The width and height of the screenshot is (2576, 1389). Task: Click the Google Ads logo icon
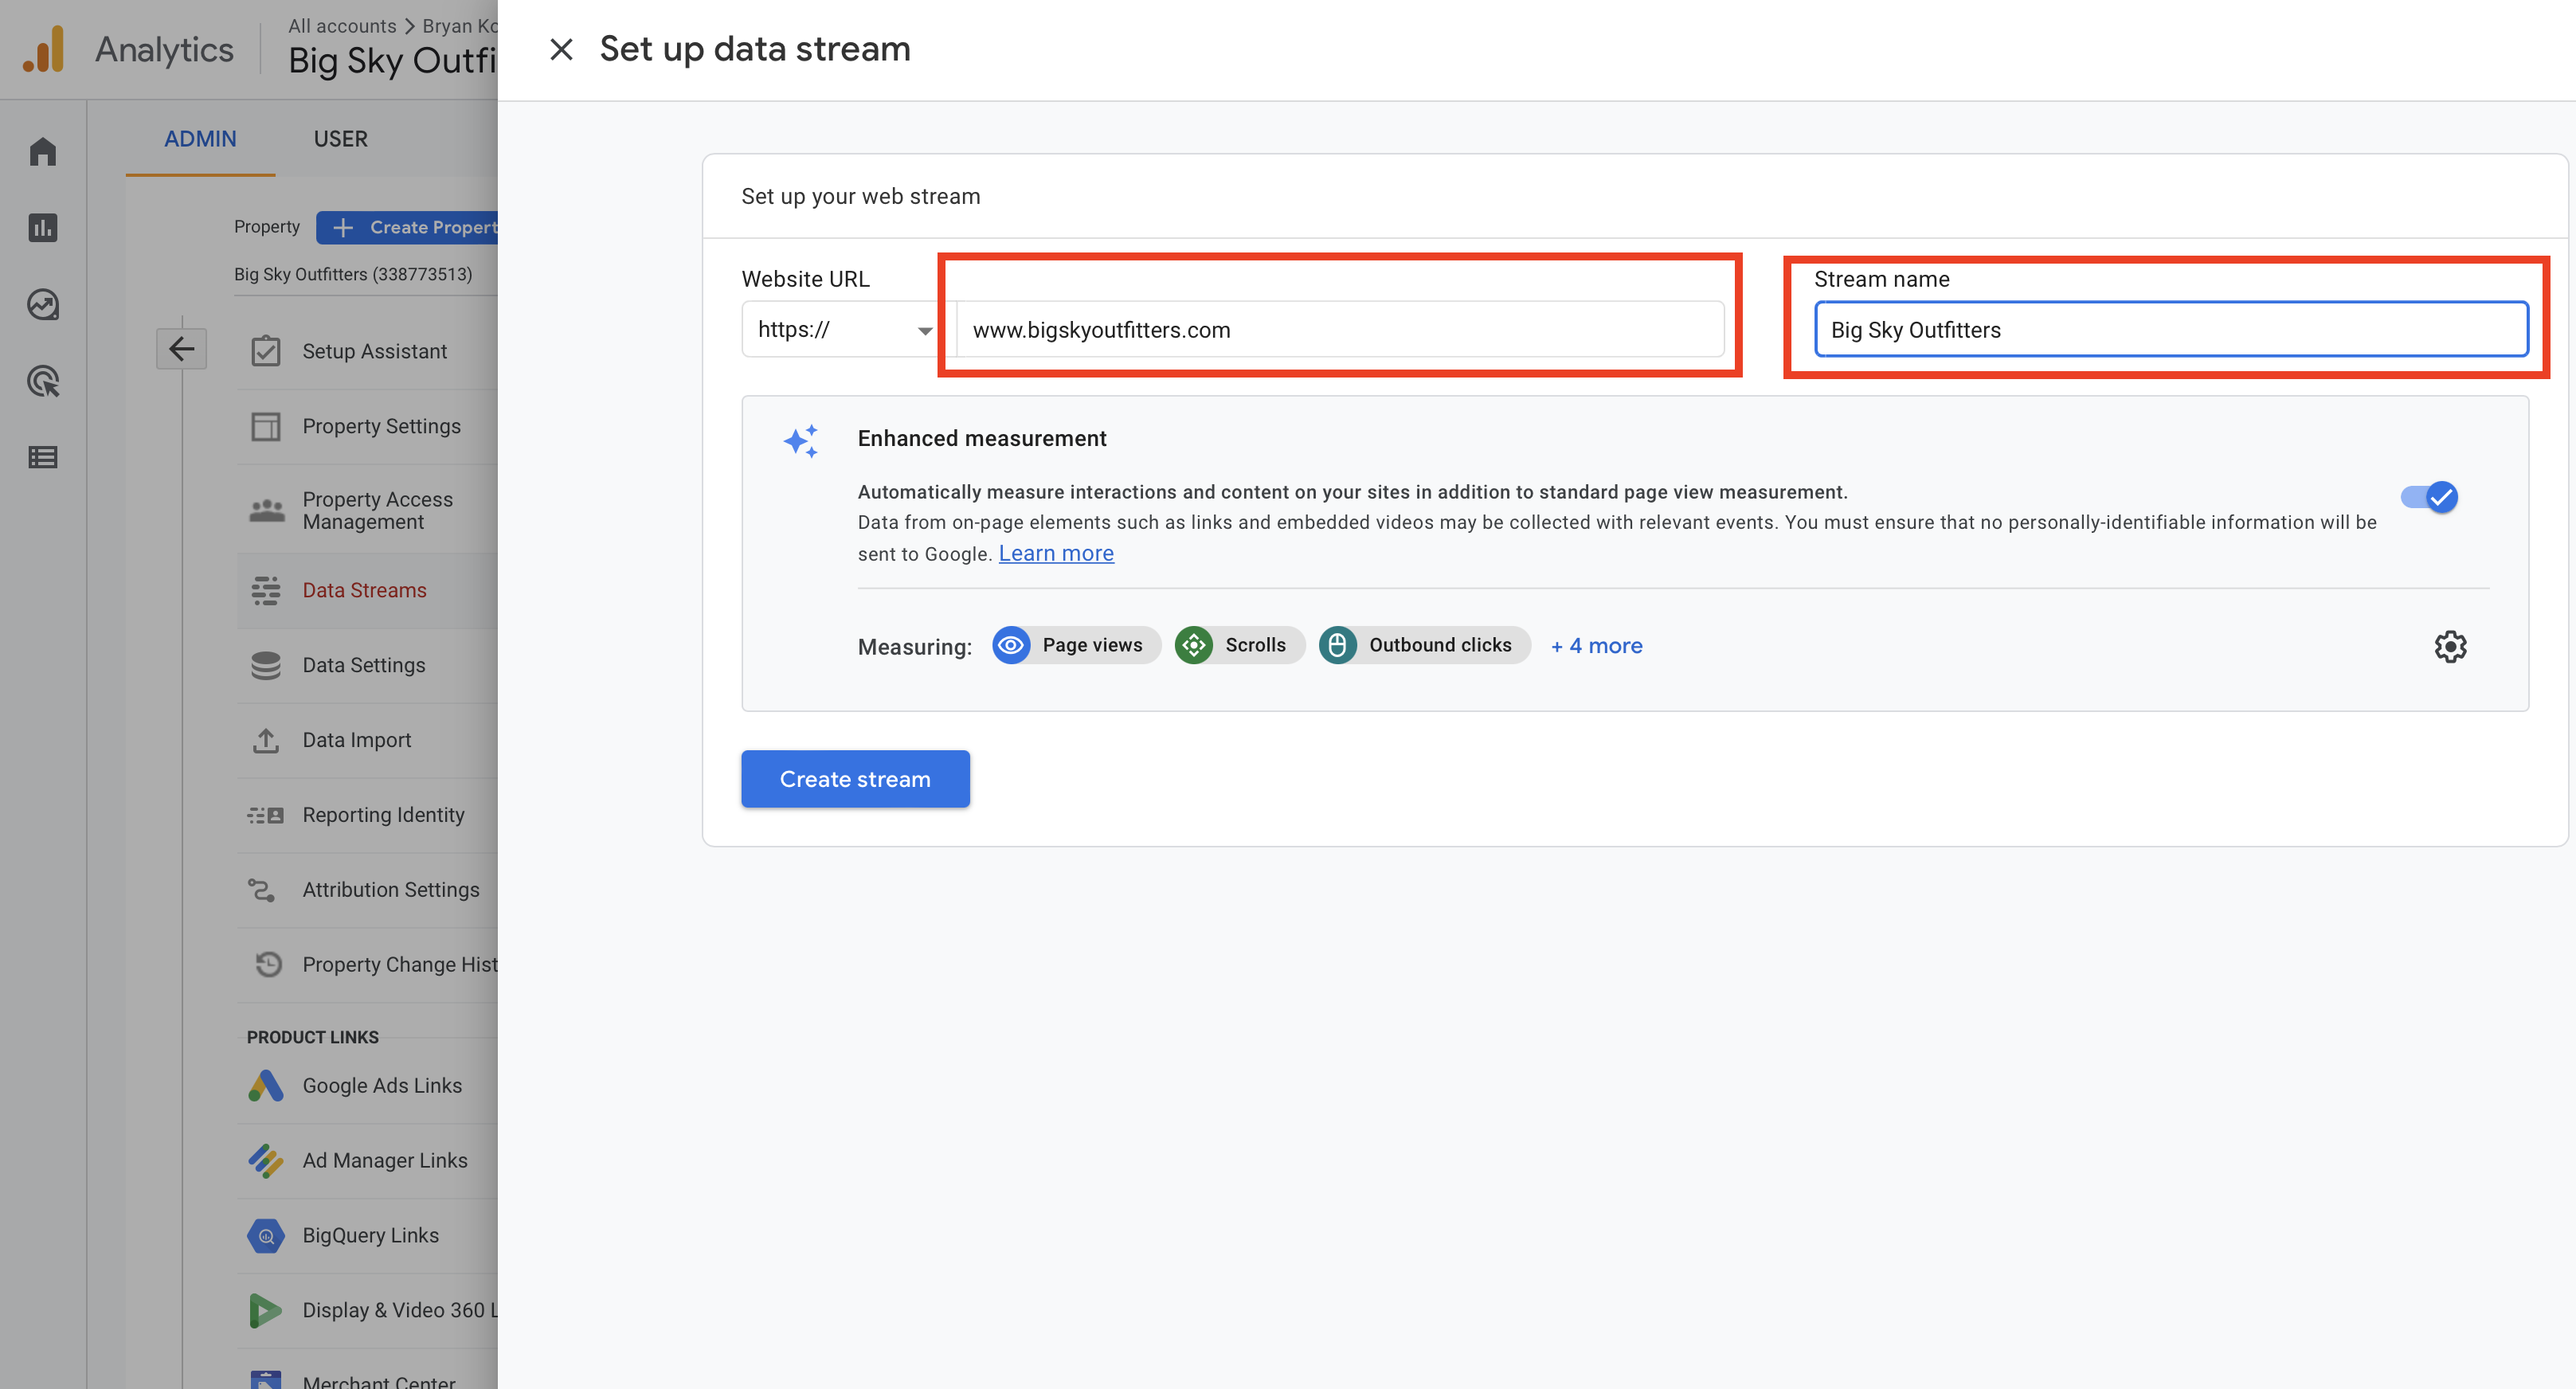(266, 1085)
